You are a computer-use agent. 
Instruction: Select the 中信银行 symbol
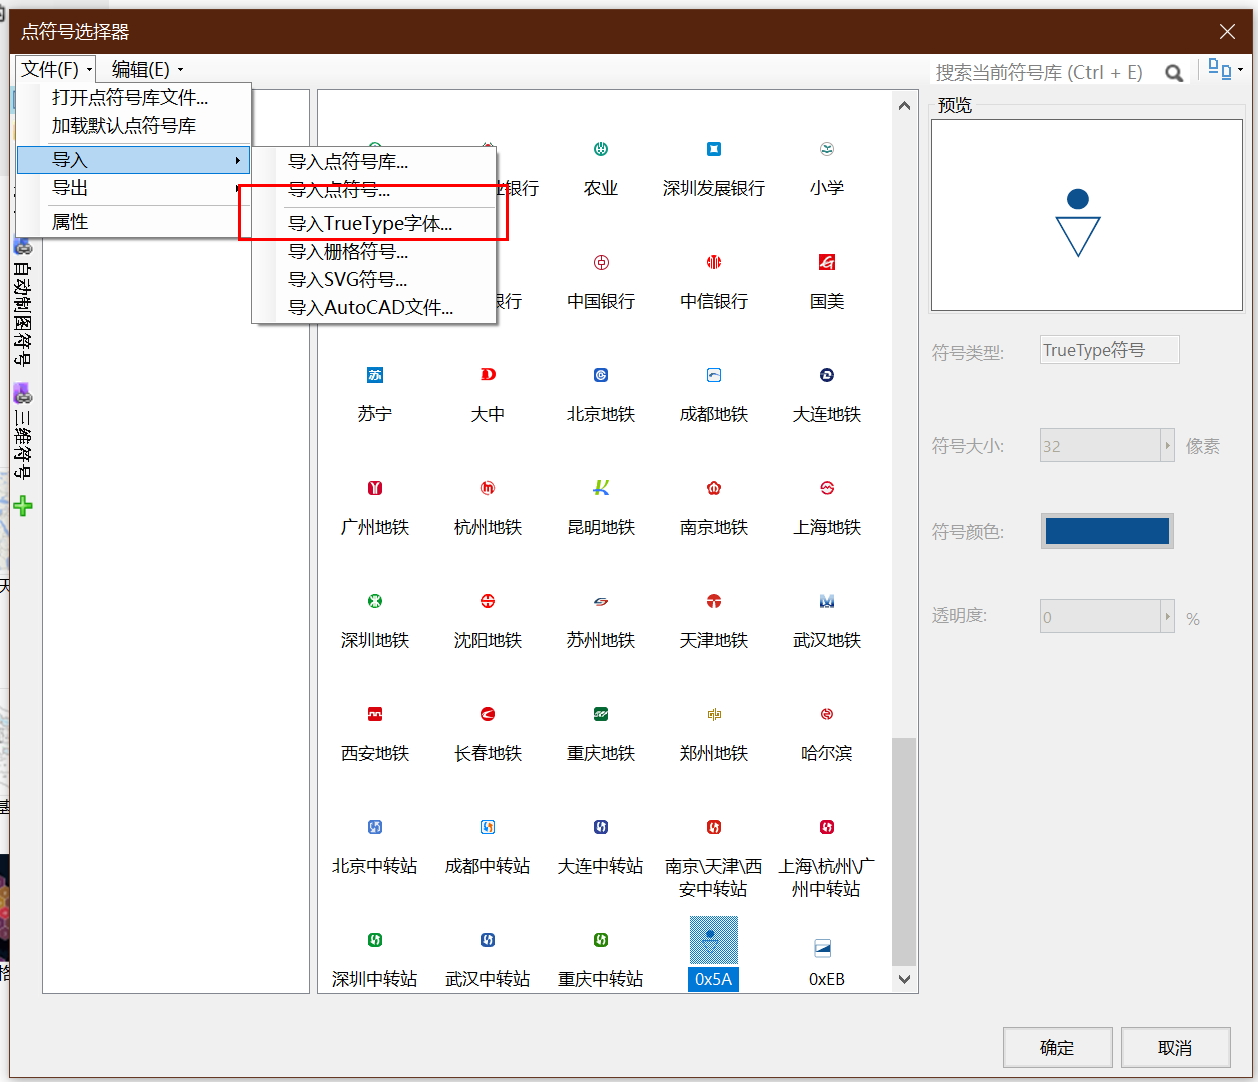714,262
